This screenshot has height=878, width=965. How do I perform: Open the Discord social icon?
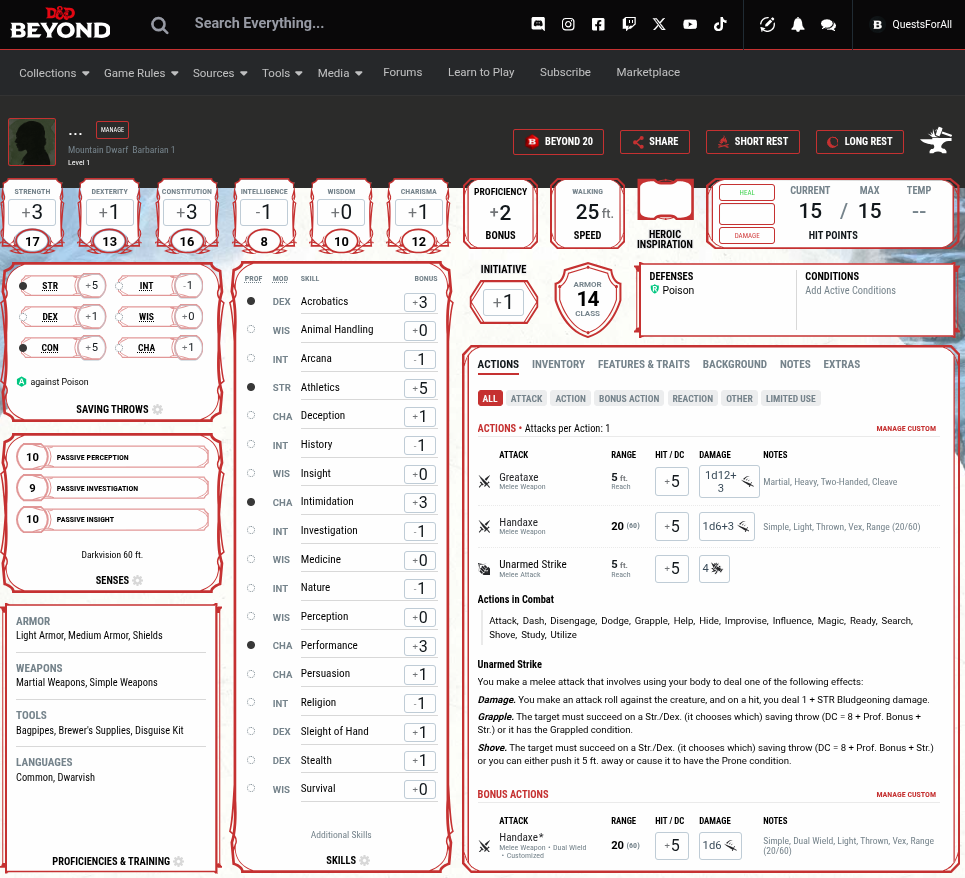(538, 24)
